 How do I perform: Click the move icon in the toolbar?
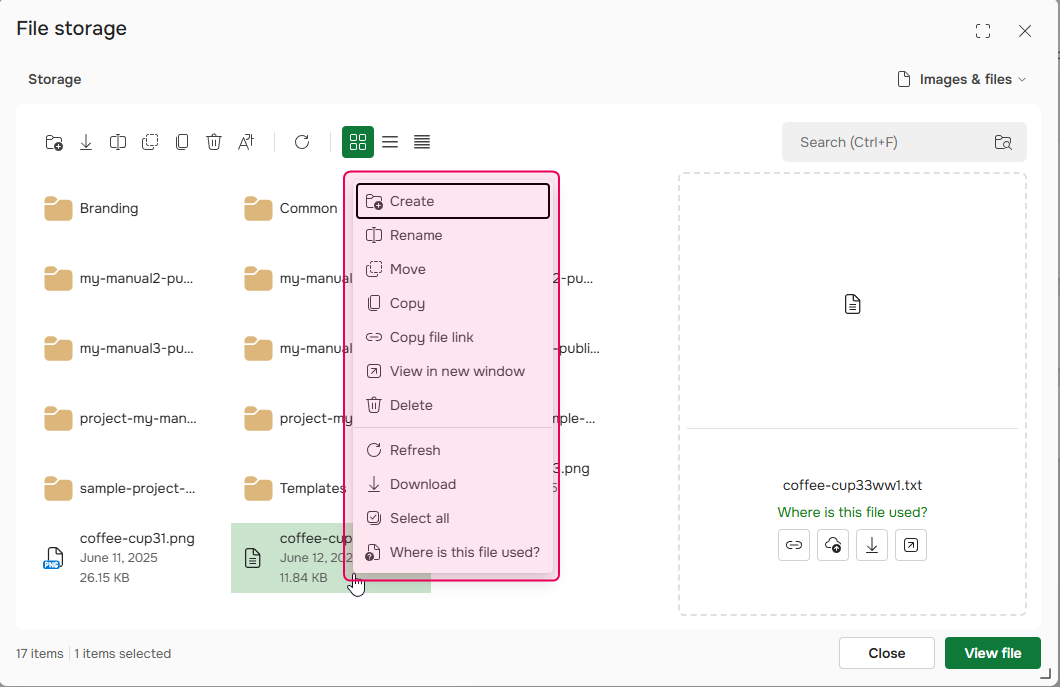click(x=150, y=142)
